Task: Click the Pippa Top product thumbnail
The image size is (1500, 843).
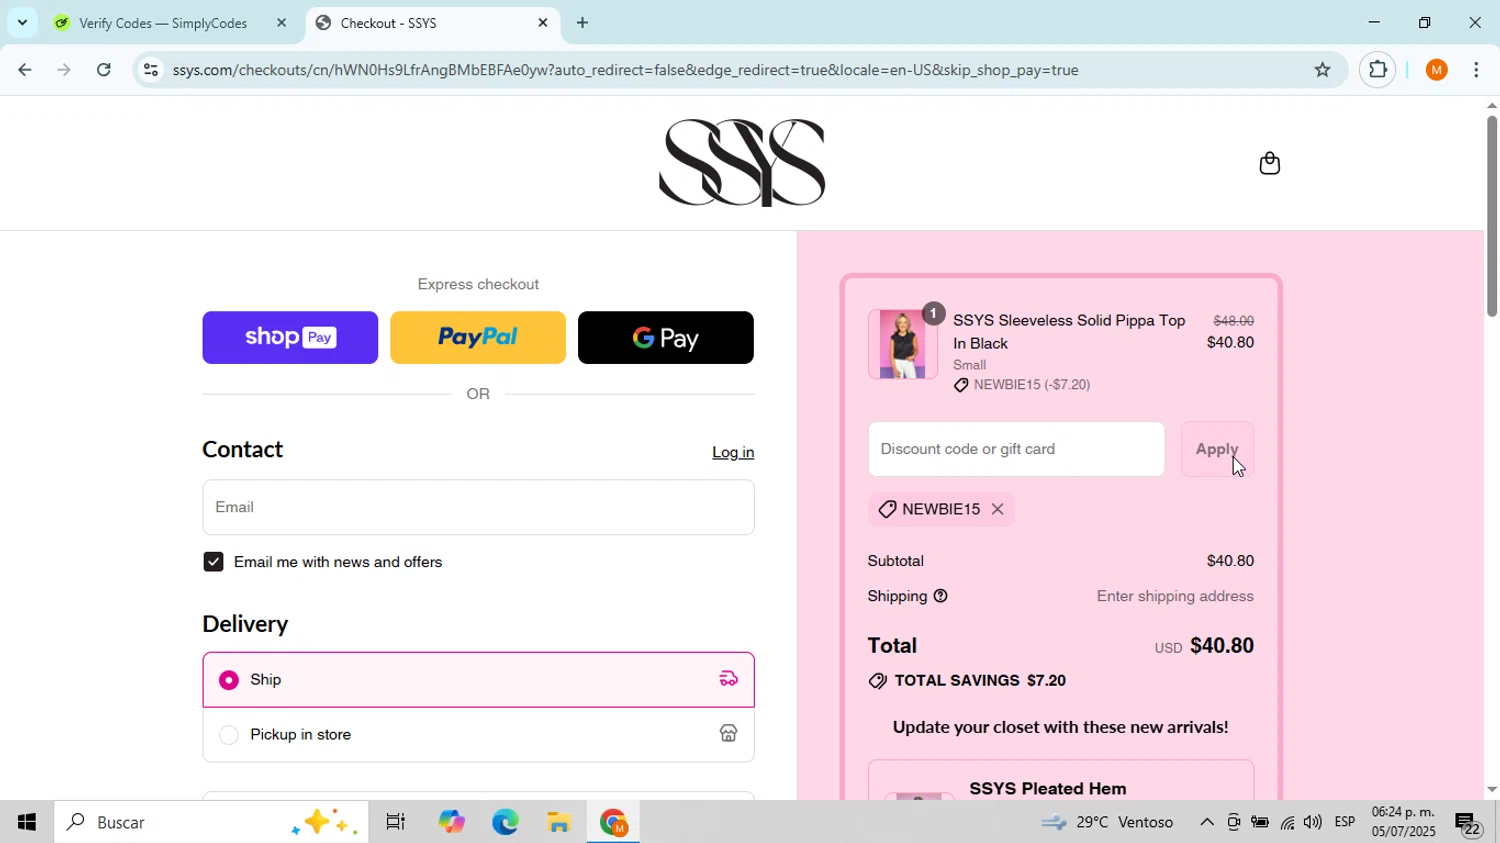Action: [x=903, y=344]
